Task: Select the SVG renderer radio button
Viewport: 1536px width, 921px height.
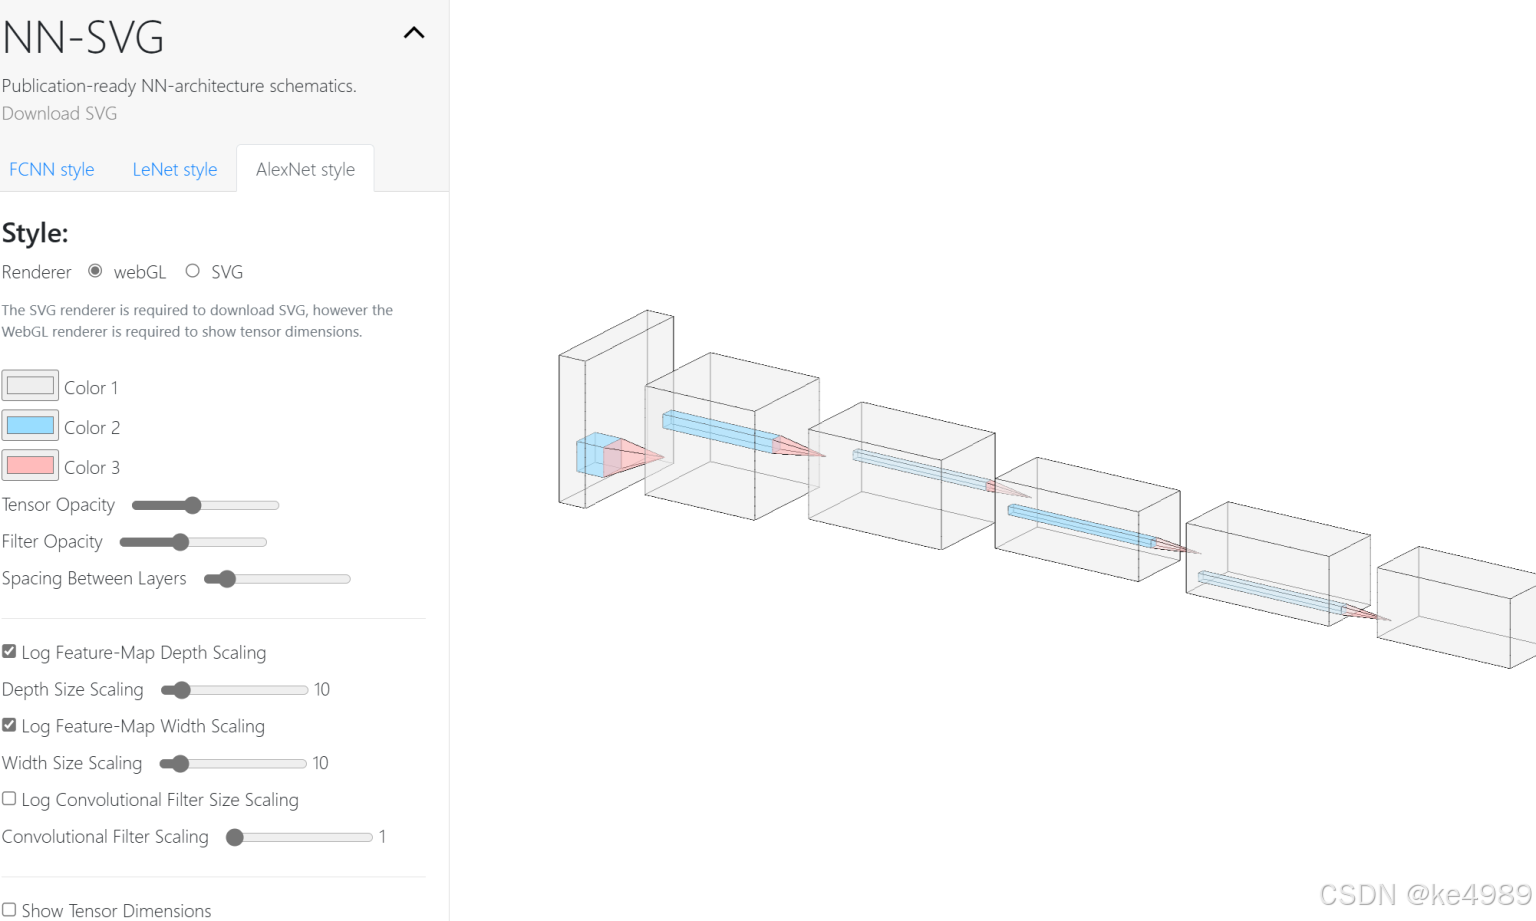Action: [x=192, y=271]
